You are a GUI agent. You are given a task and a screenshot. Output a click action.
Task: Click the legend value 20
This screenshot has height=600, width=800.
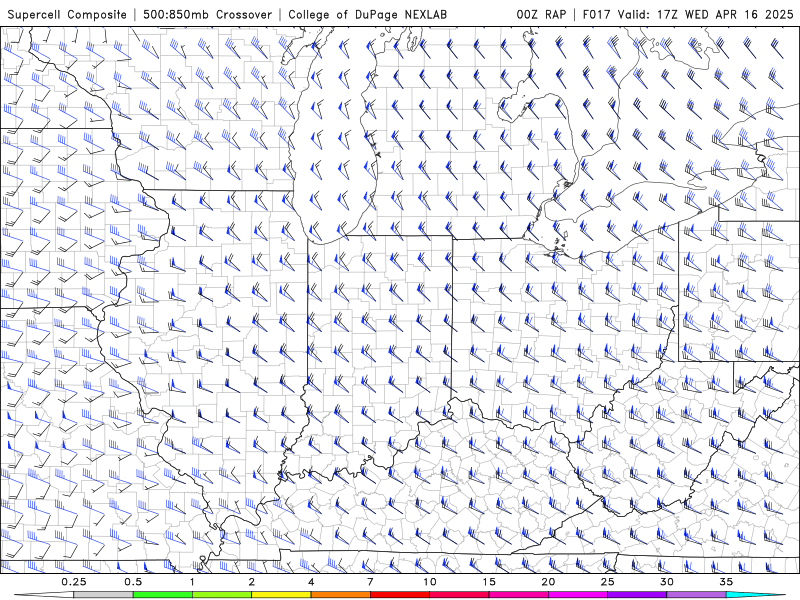click(548, 582)
